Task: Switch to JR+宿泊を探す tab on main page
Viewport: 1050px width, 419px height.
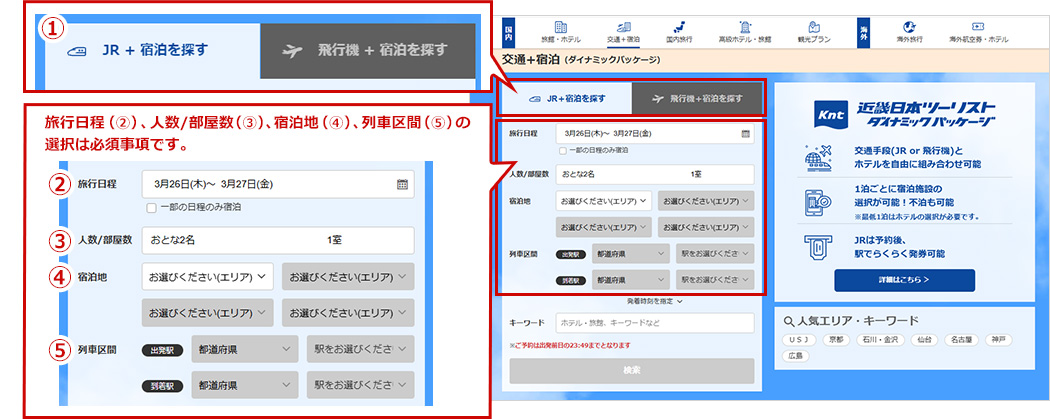Action: 567,98
